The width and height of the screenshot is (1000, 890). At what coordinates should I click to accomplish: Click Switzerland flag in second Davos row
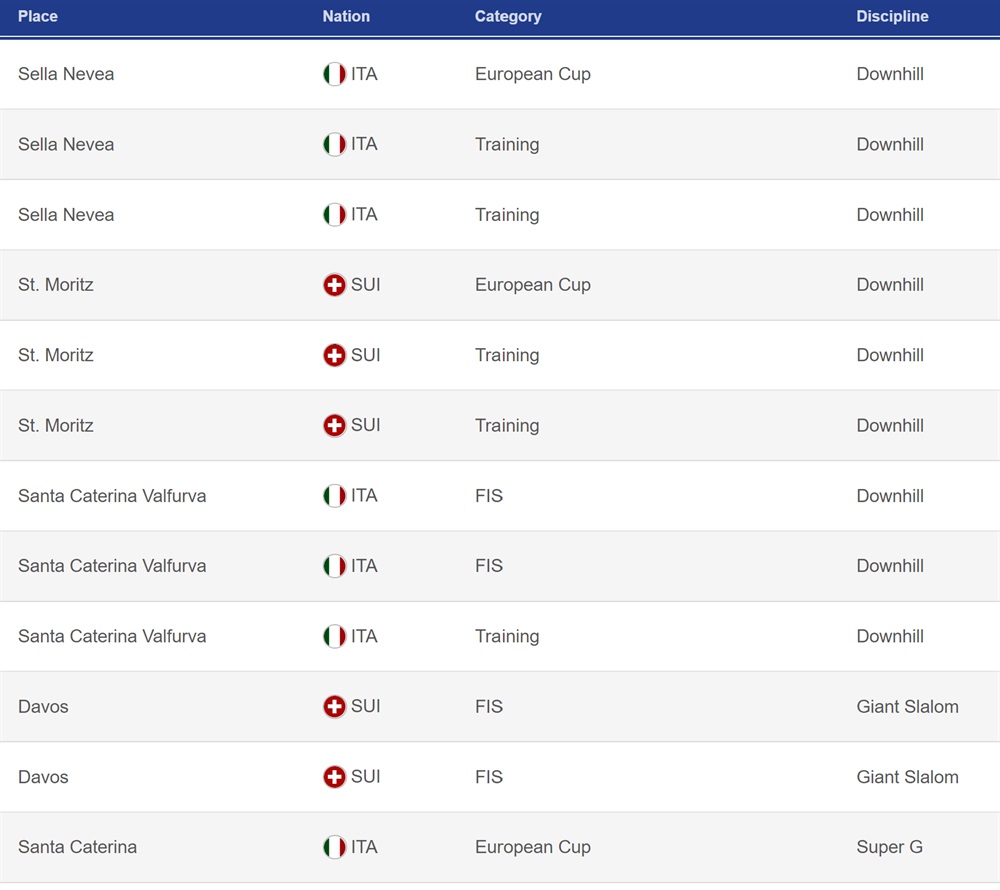(334, 777)
